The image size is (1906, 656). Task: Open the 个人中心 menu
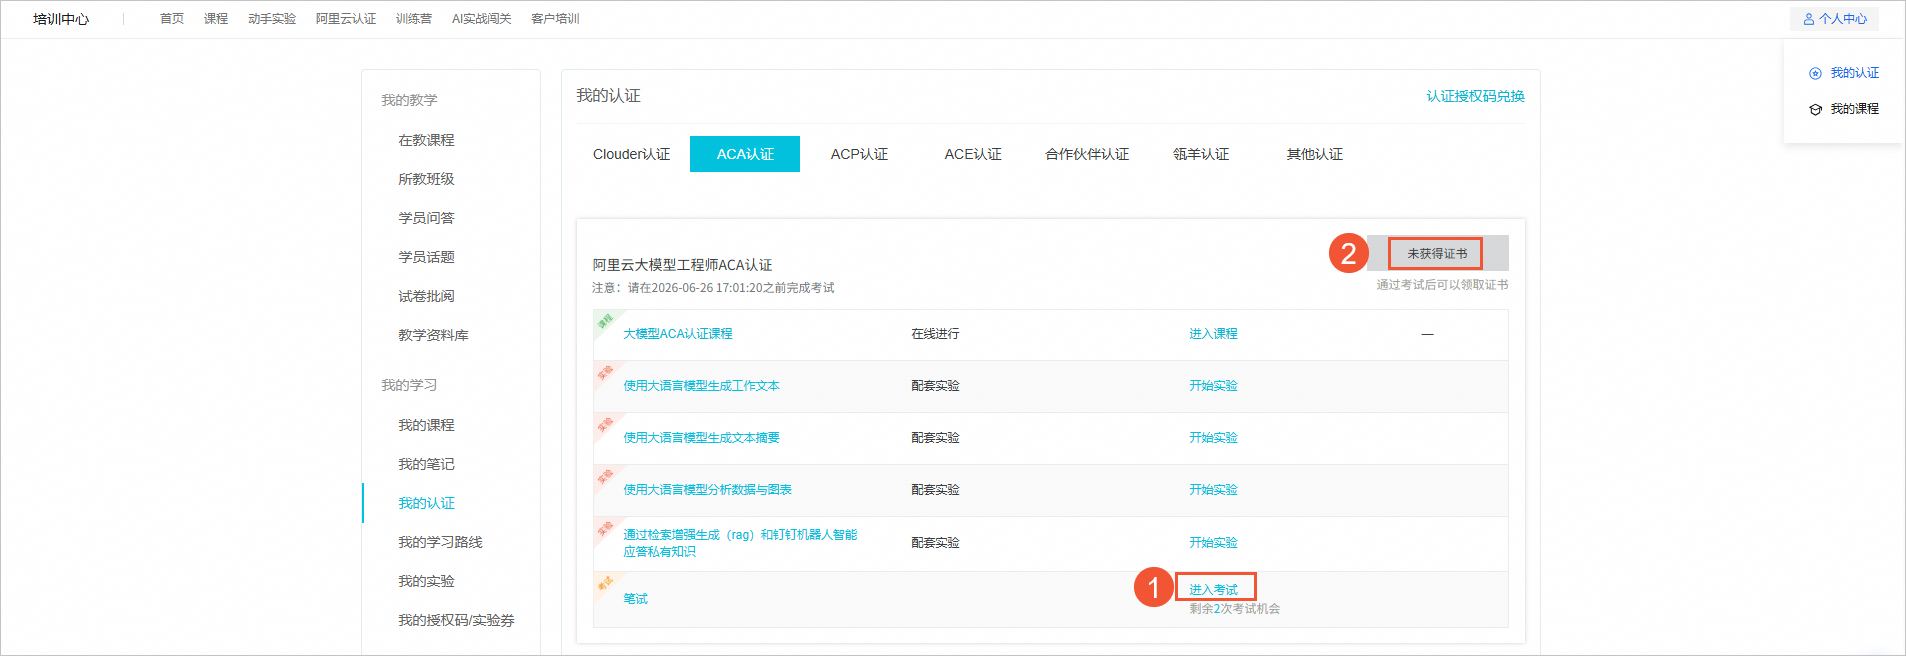point(1834,19)
